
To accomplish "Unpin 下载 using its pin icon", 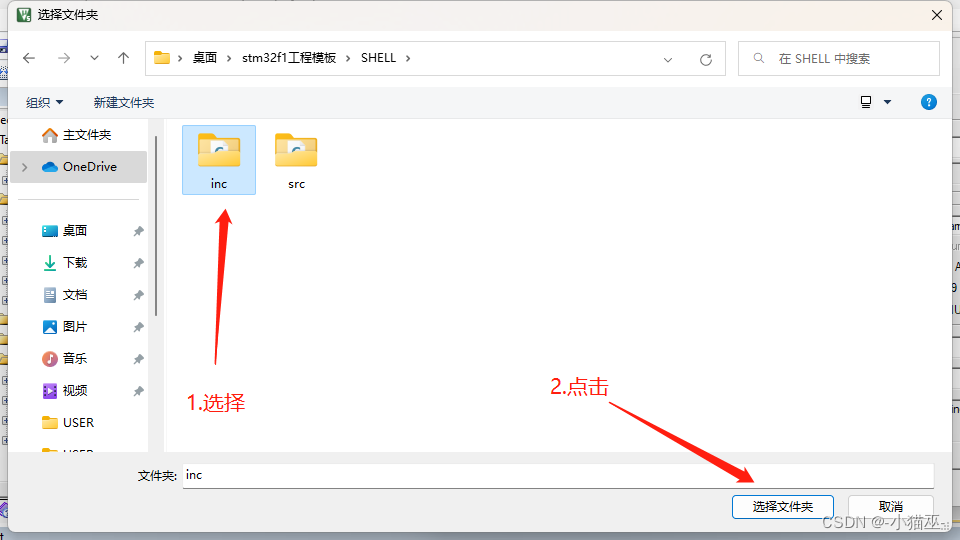I will (x=138, y=263).
